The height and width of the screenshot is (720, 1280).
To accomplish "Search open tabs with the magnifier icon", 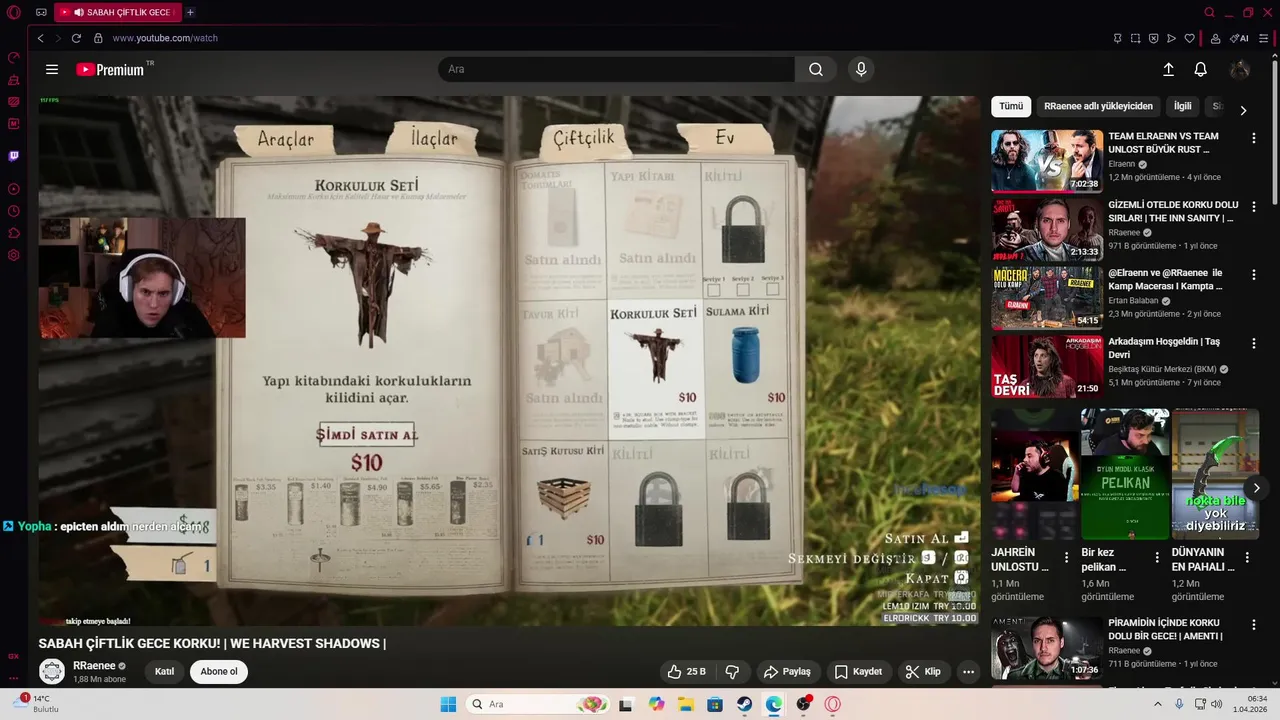I will (1209, 12).
